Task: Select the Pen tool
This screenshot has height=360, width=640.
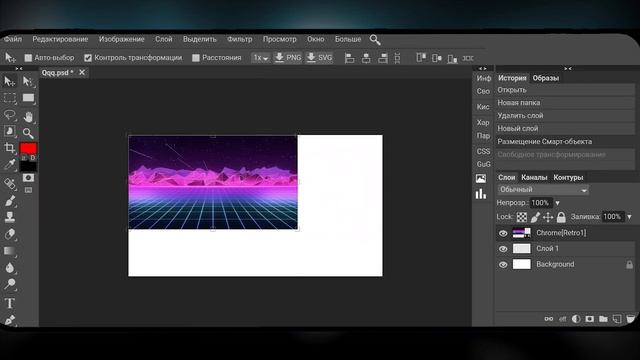Action: pos(10,319)
